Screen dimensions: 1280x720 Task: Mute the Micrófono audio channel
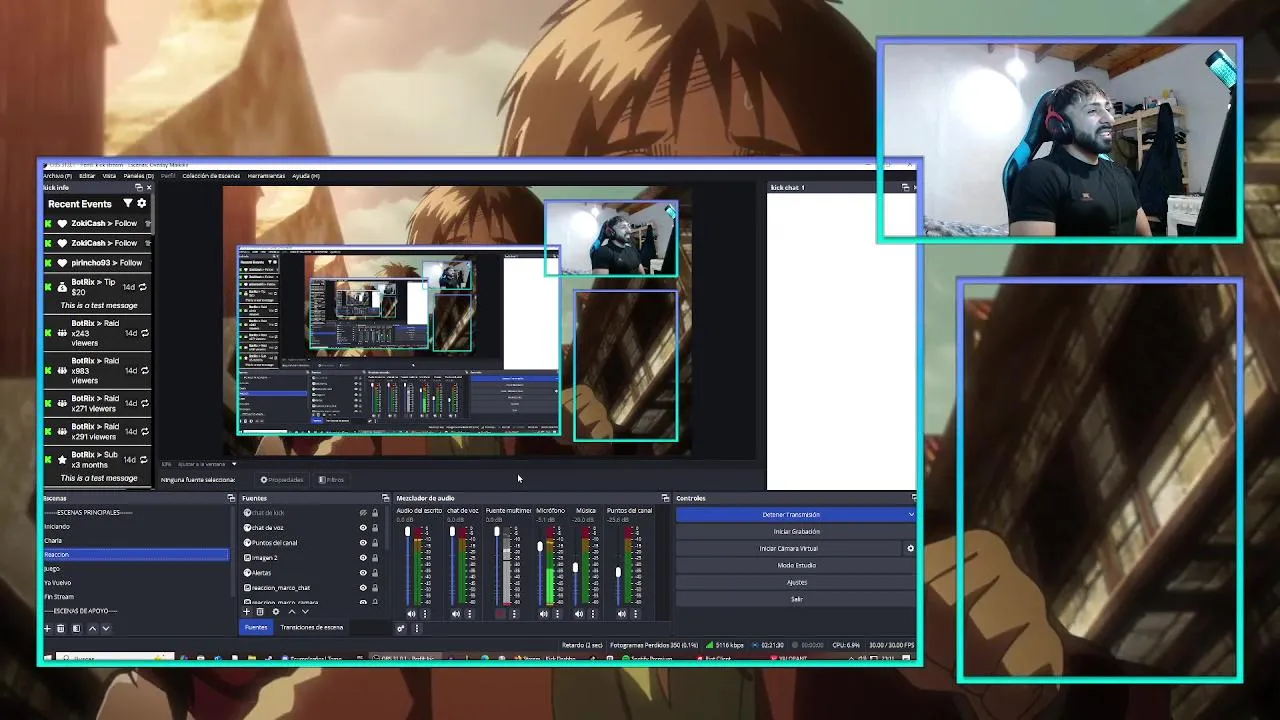[x=543, y=614]
